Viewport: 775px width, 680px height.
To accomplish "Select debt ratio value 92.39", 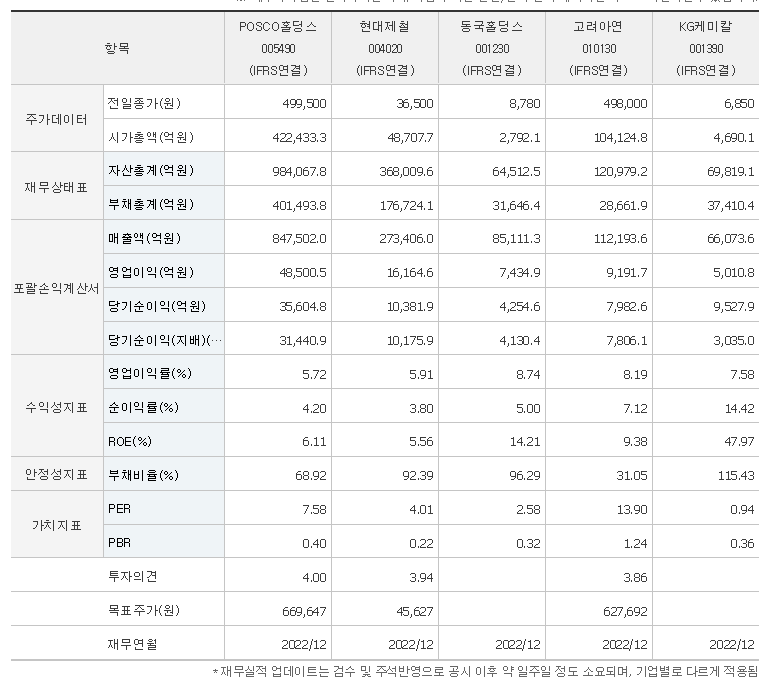I will pos(418,475).
